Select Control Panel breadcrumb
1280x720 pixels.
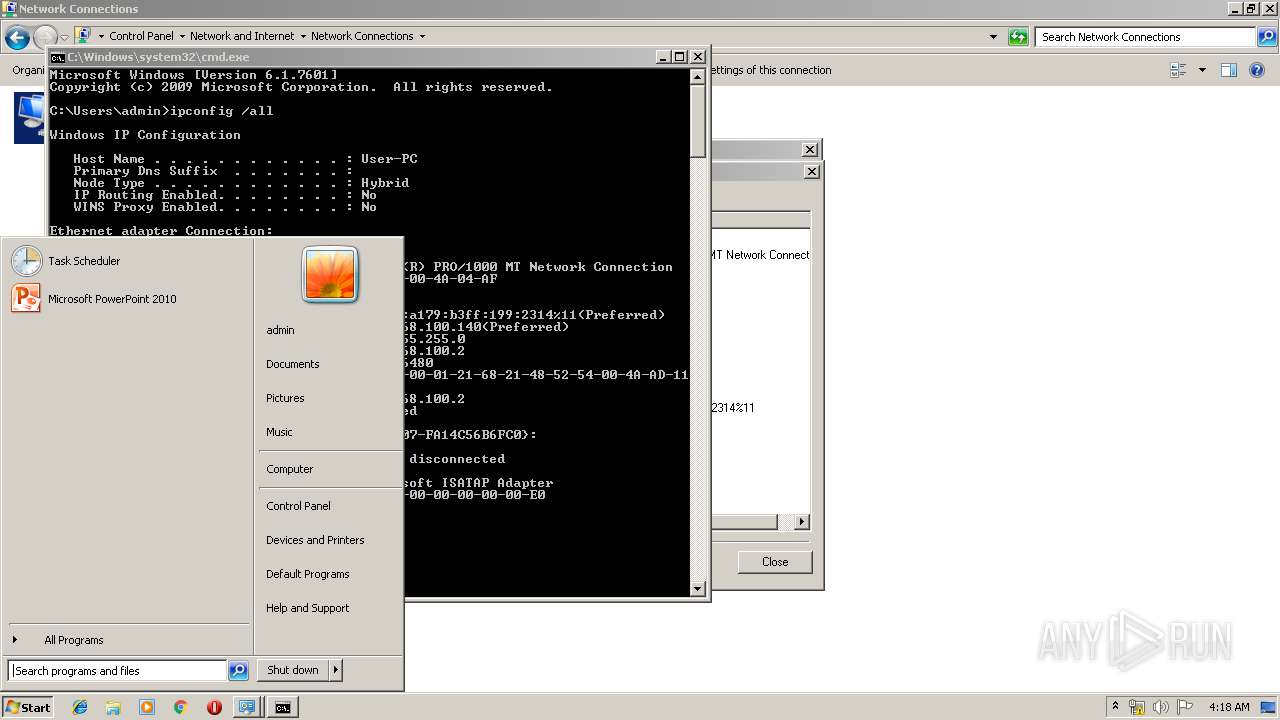pos(141,36)
